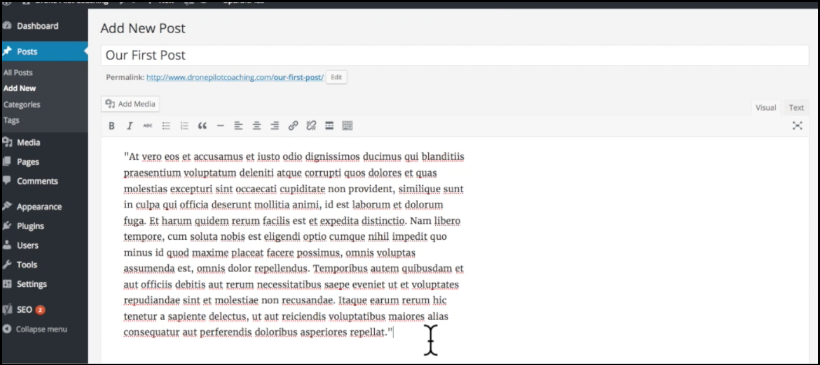820x365 pixels.
Task: Click the post title field
Action: pos(455,55)
